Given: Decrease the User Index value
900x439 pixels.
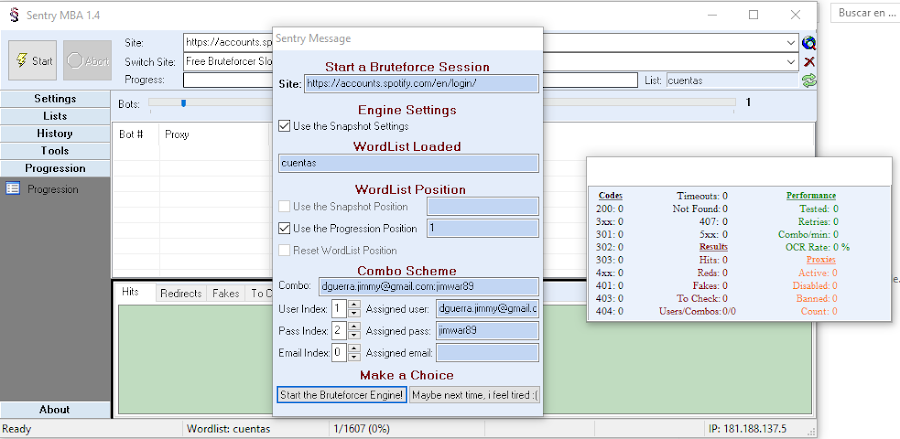Looking at the screenshot, I should pyautogui.click(x=354, y=313).
